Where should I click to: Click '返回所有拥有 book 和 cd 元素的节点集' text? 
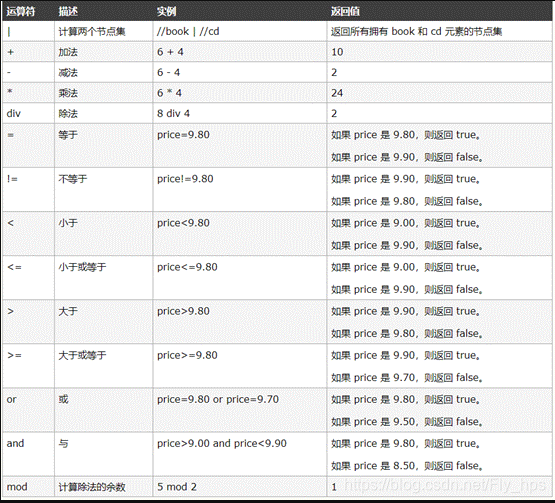tap(417, 32)
